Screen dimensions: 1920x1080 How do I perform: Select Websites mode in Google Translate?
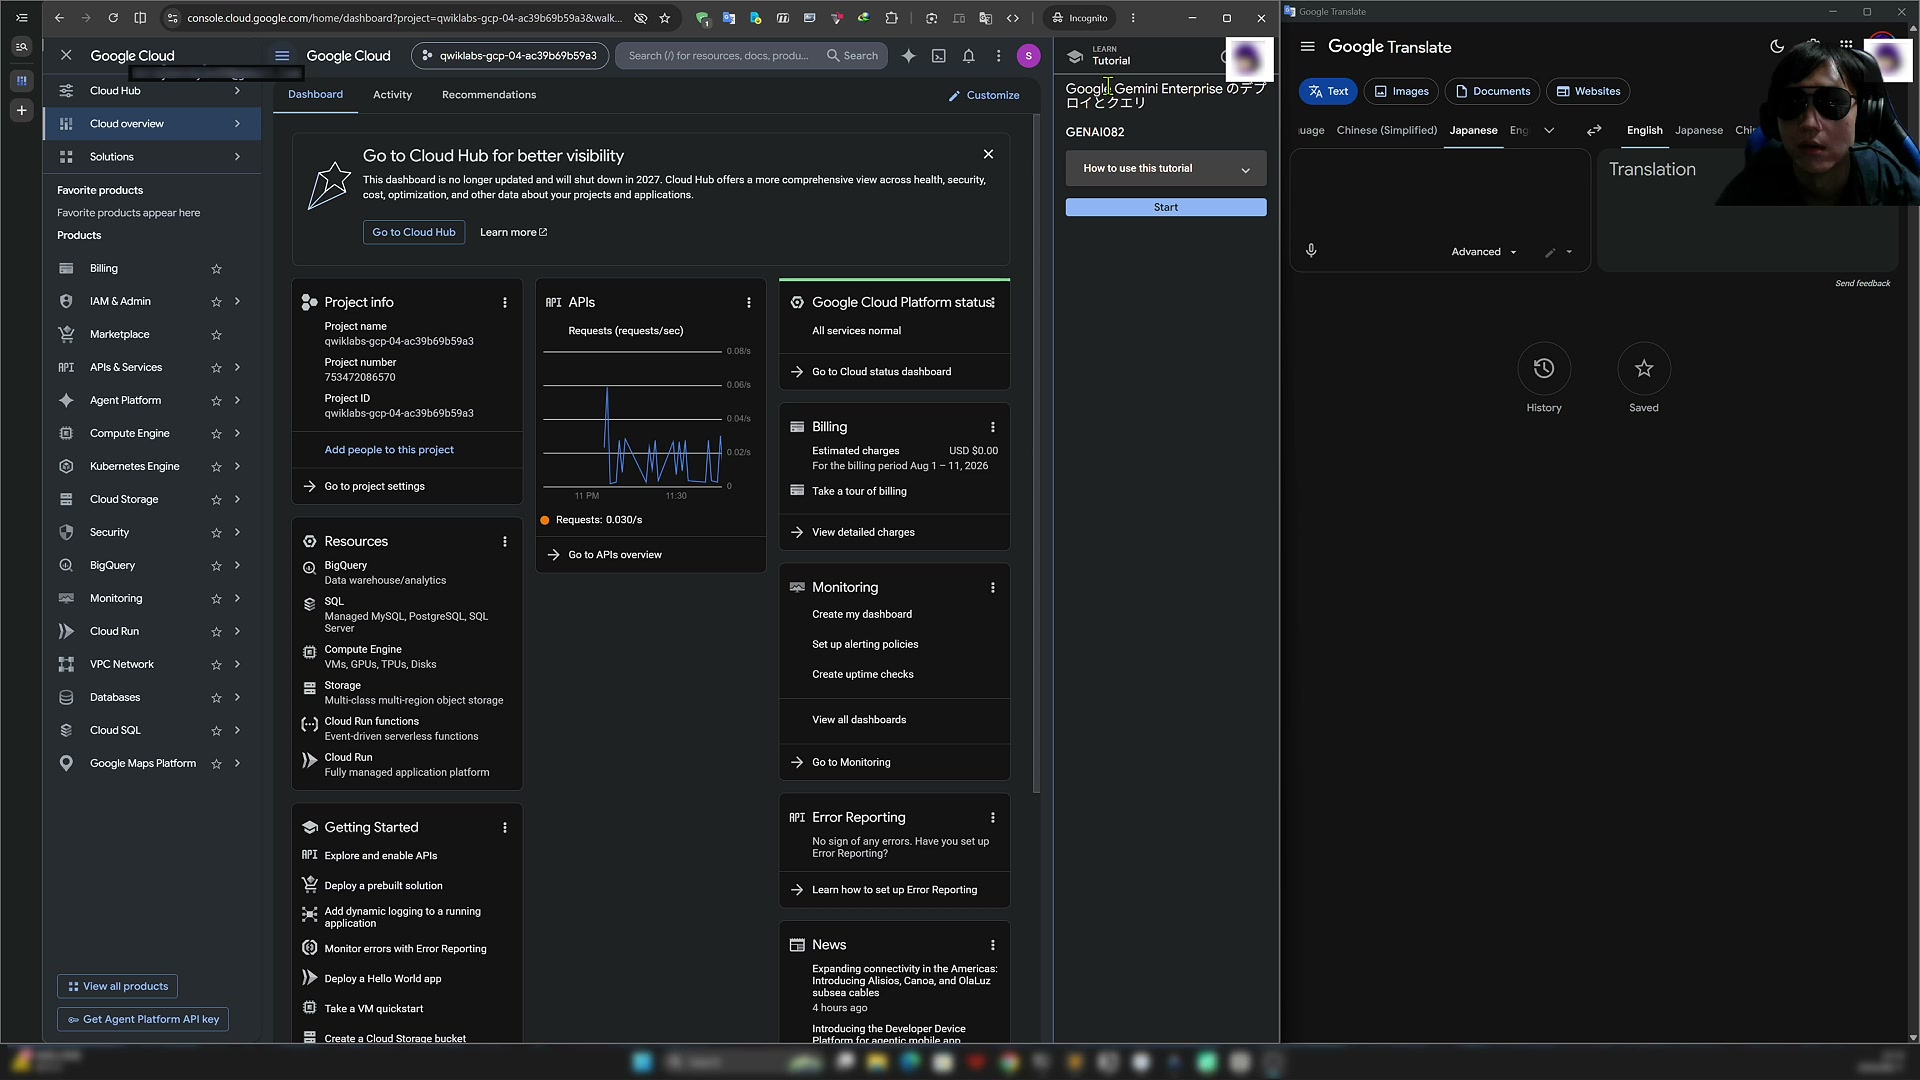point(1588,91)
